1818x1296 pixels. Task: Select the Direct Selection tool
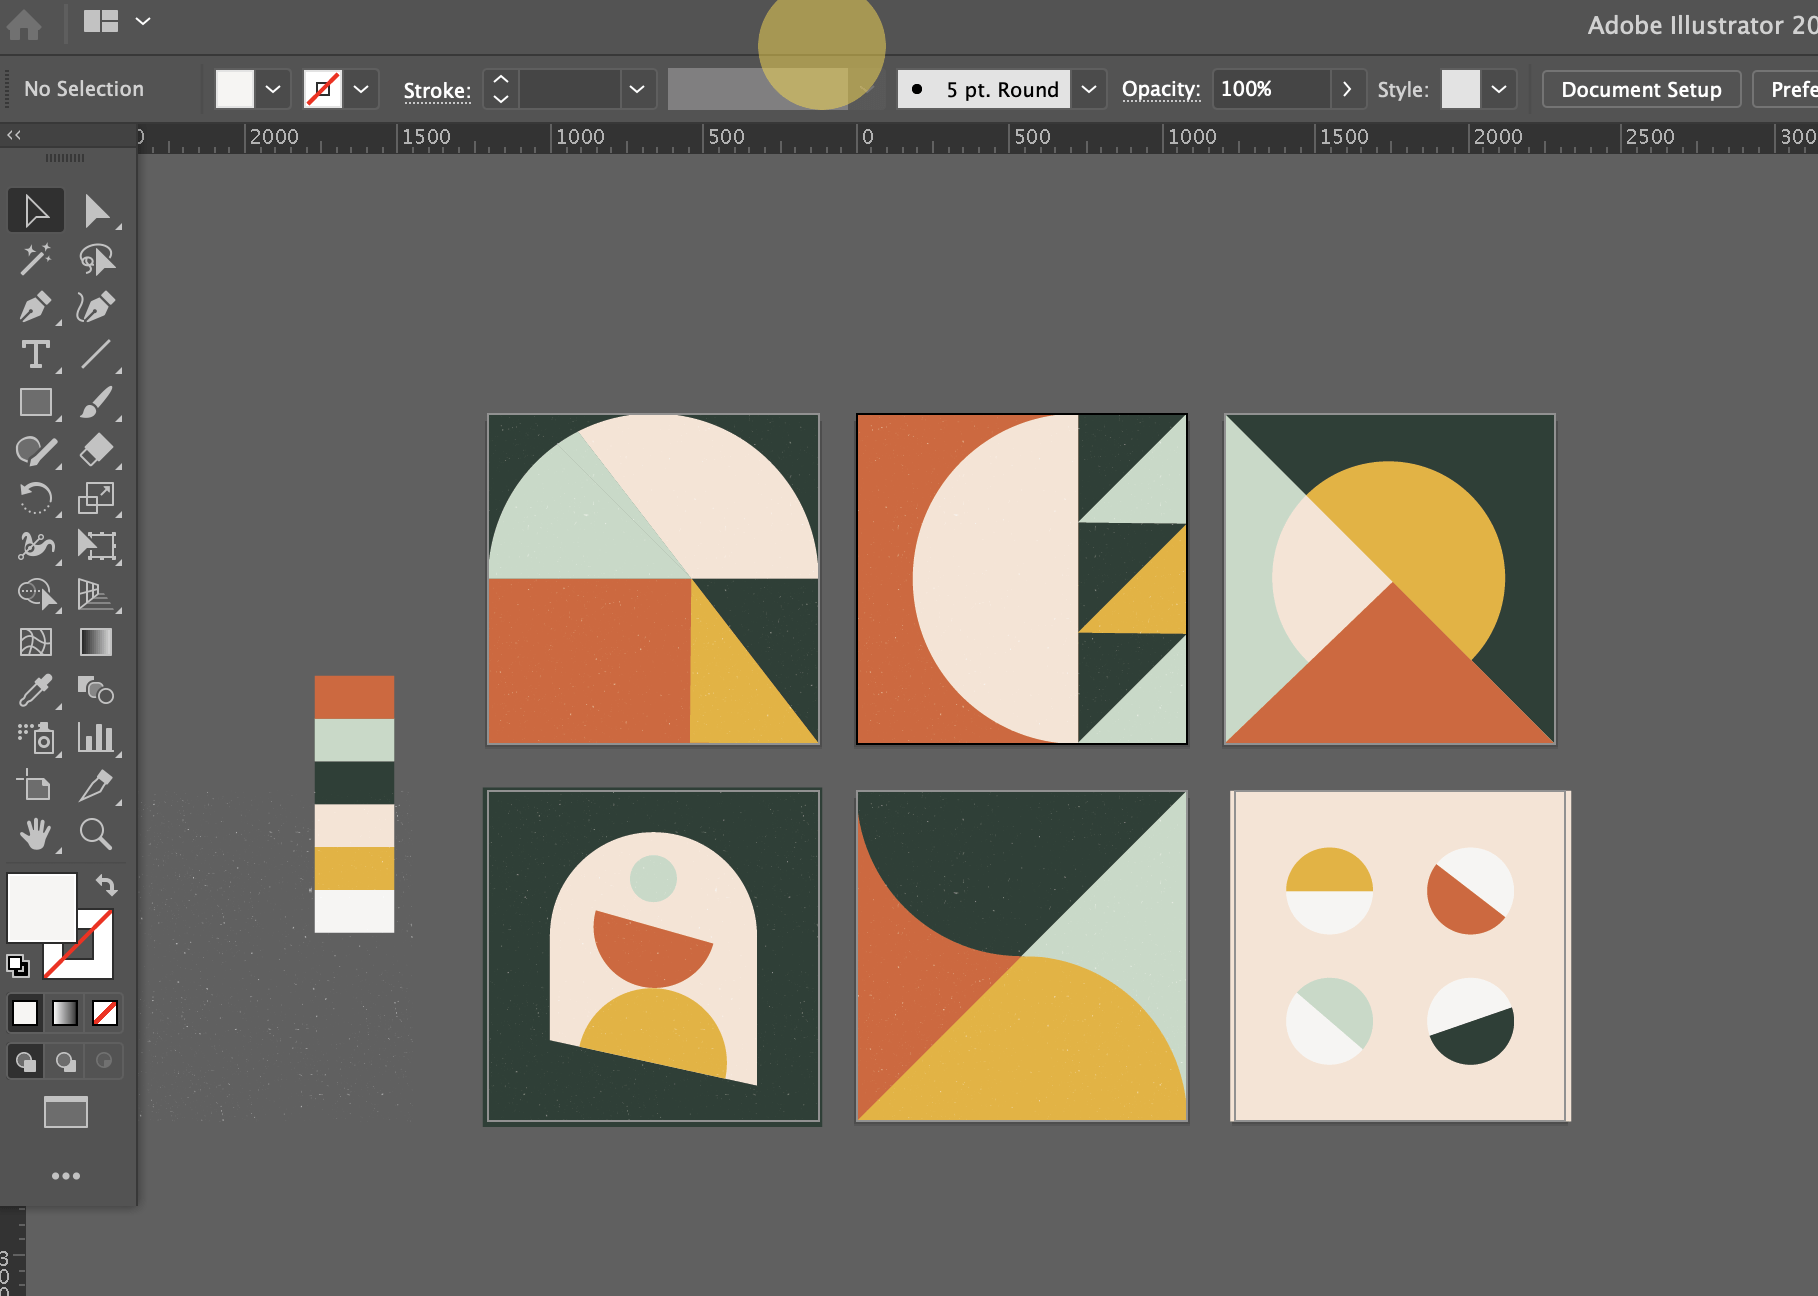click(x=99, y=210)
